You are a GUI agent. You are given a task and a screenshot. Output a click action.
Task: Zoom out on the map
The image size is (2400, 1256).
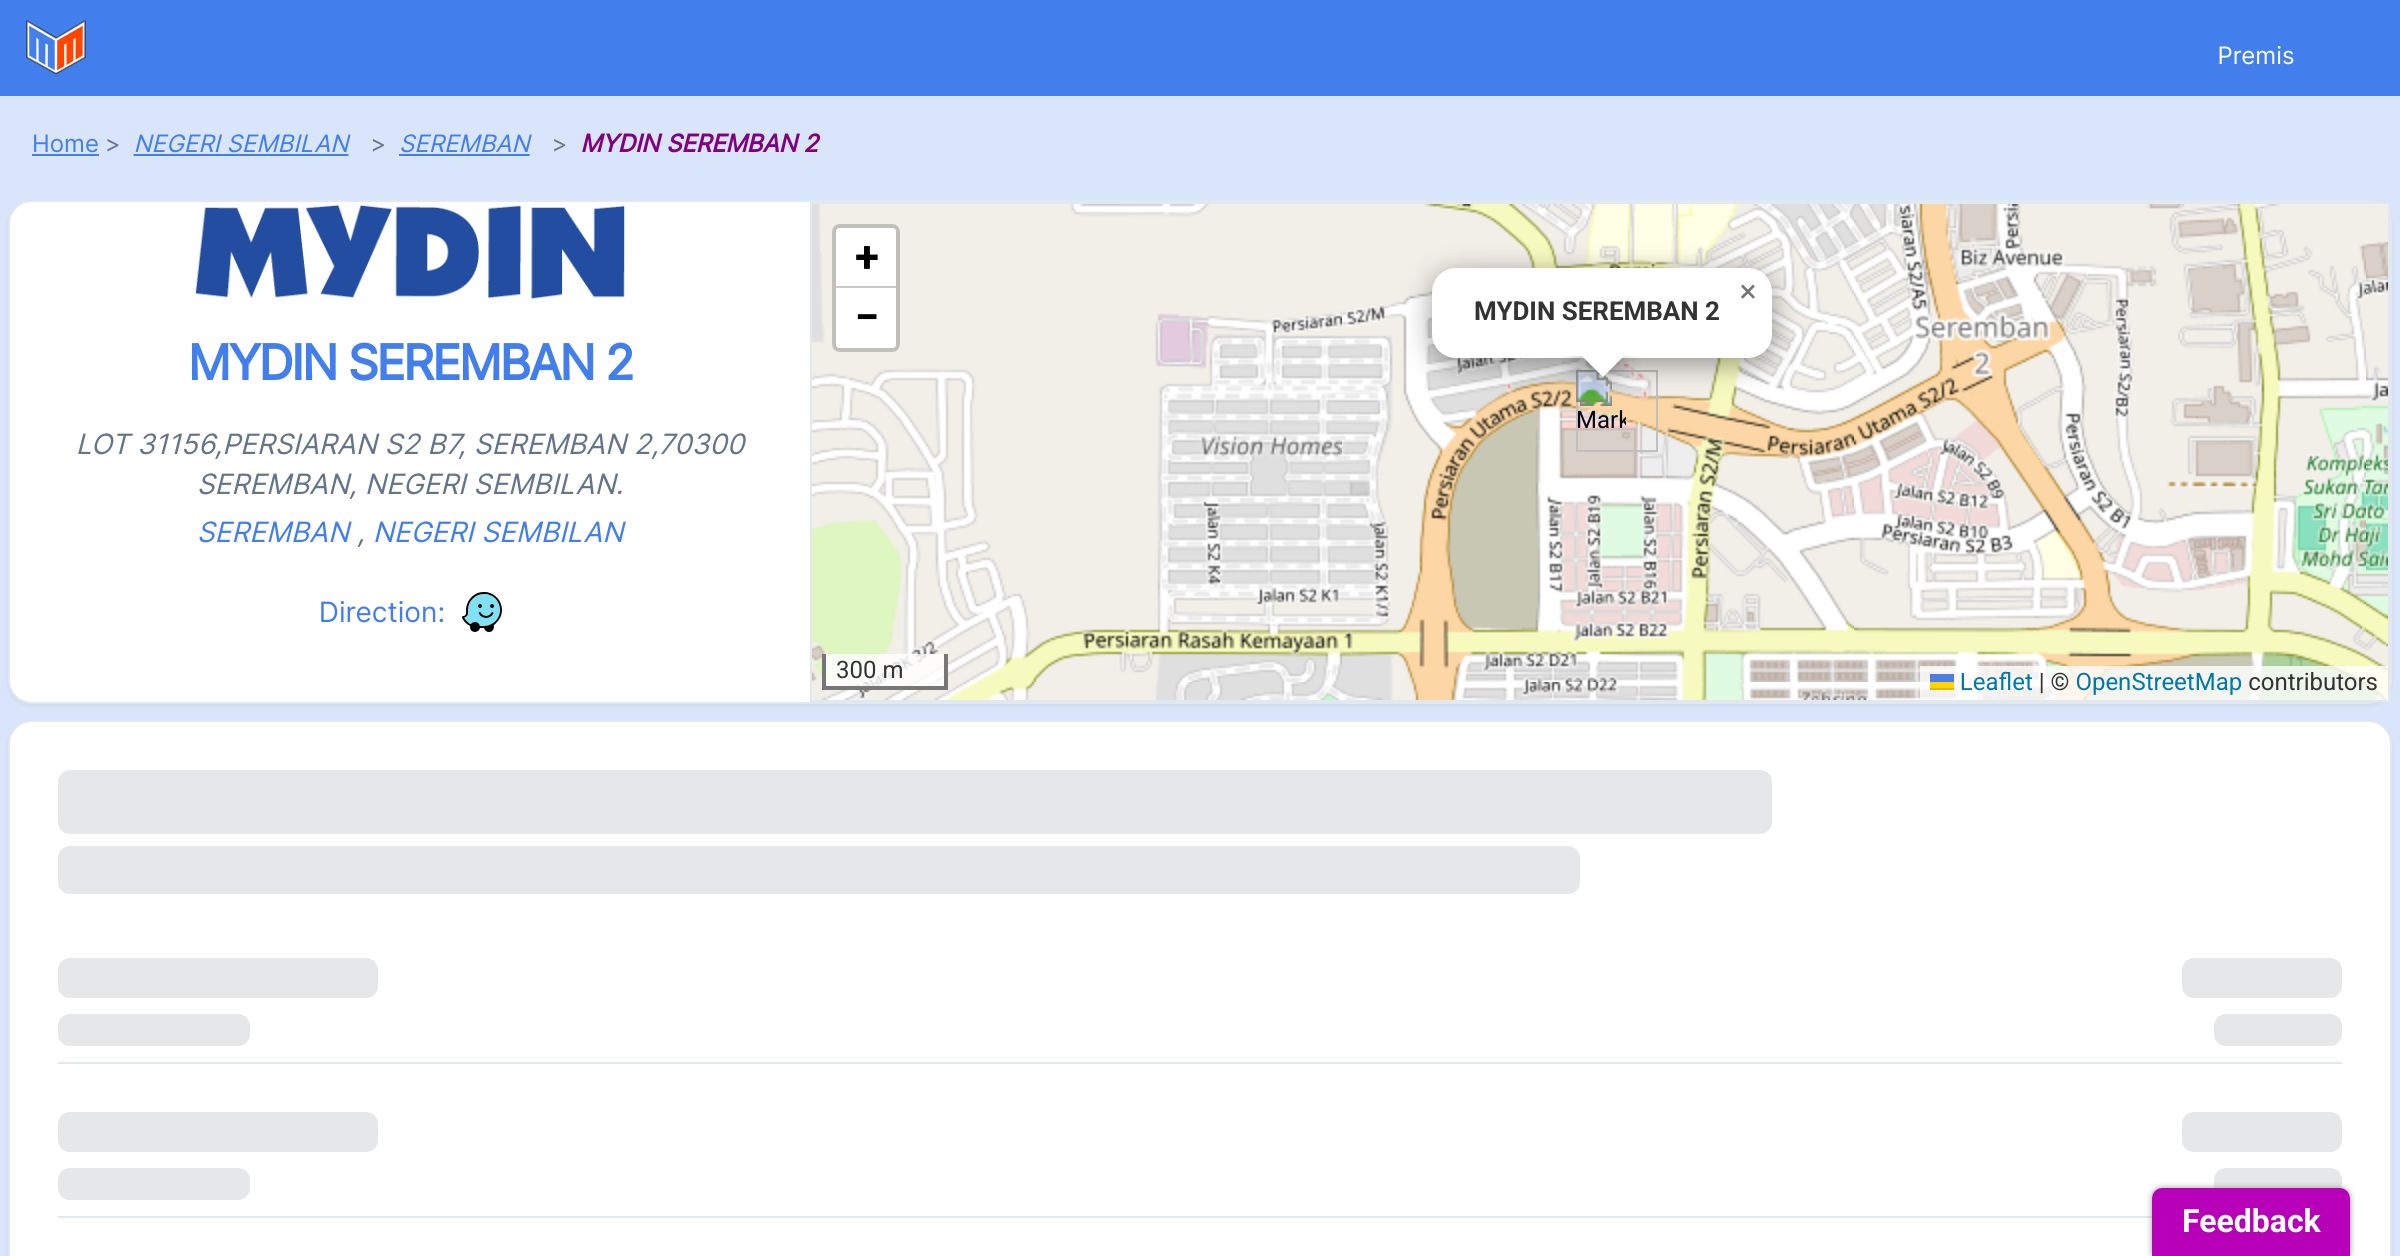point(866,317)
